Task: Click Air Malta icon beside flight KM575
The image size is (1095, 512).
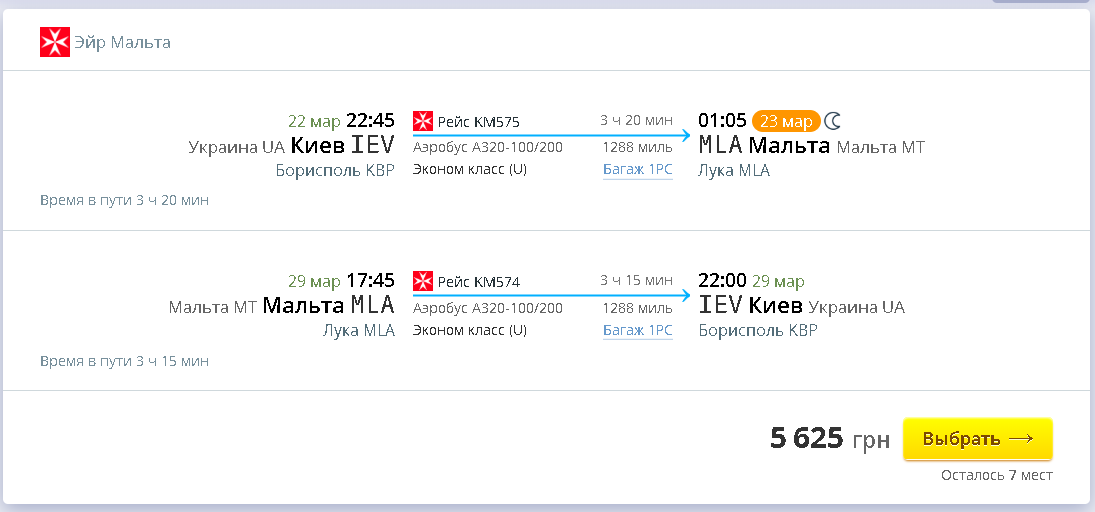Action: click(x=422, y=122)
